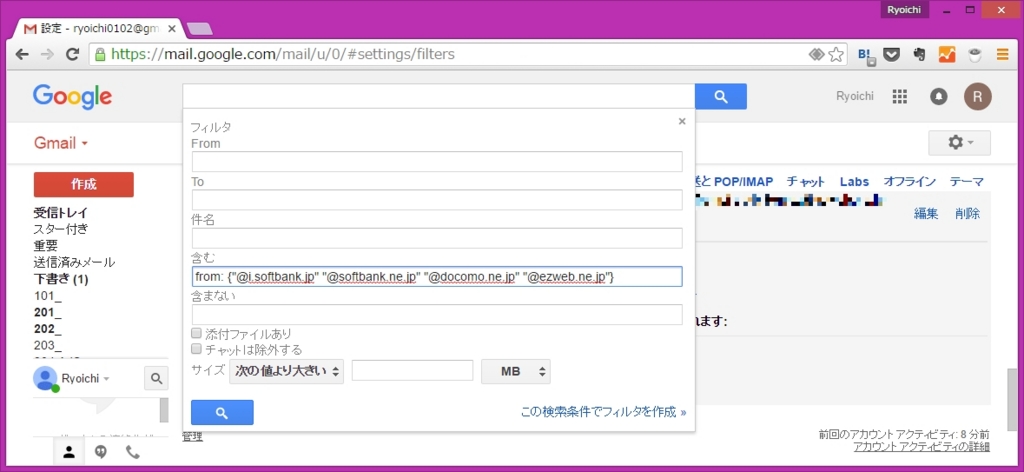1024x472 pixels.
Task: Switch to the テーマ settings tab
Action: [x=967, y=181]
